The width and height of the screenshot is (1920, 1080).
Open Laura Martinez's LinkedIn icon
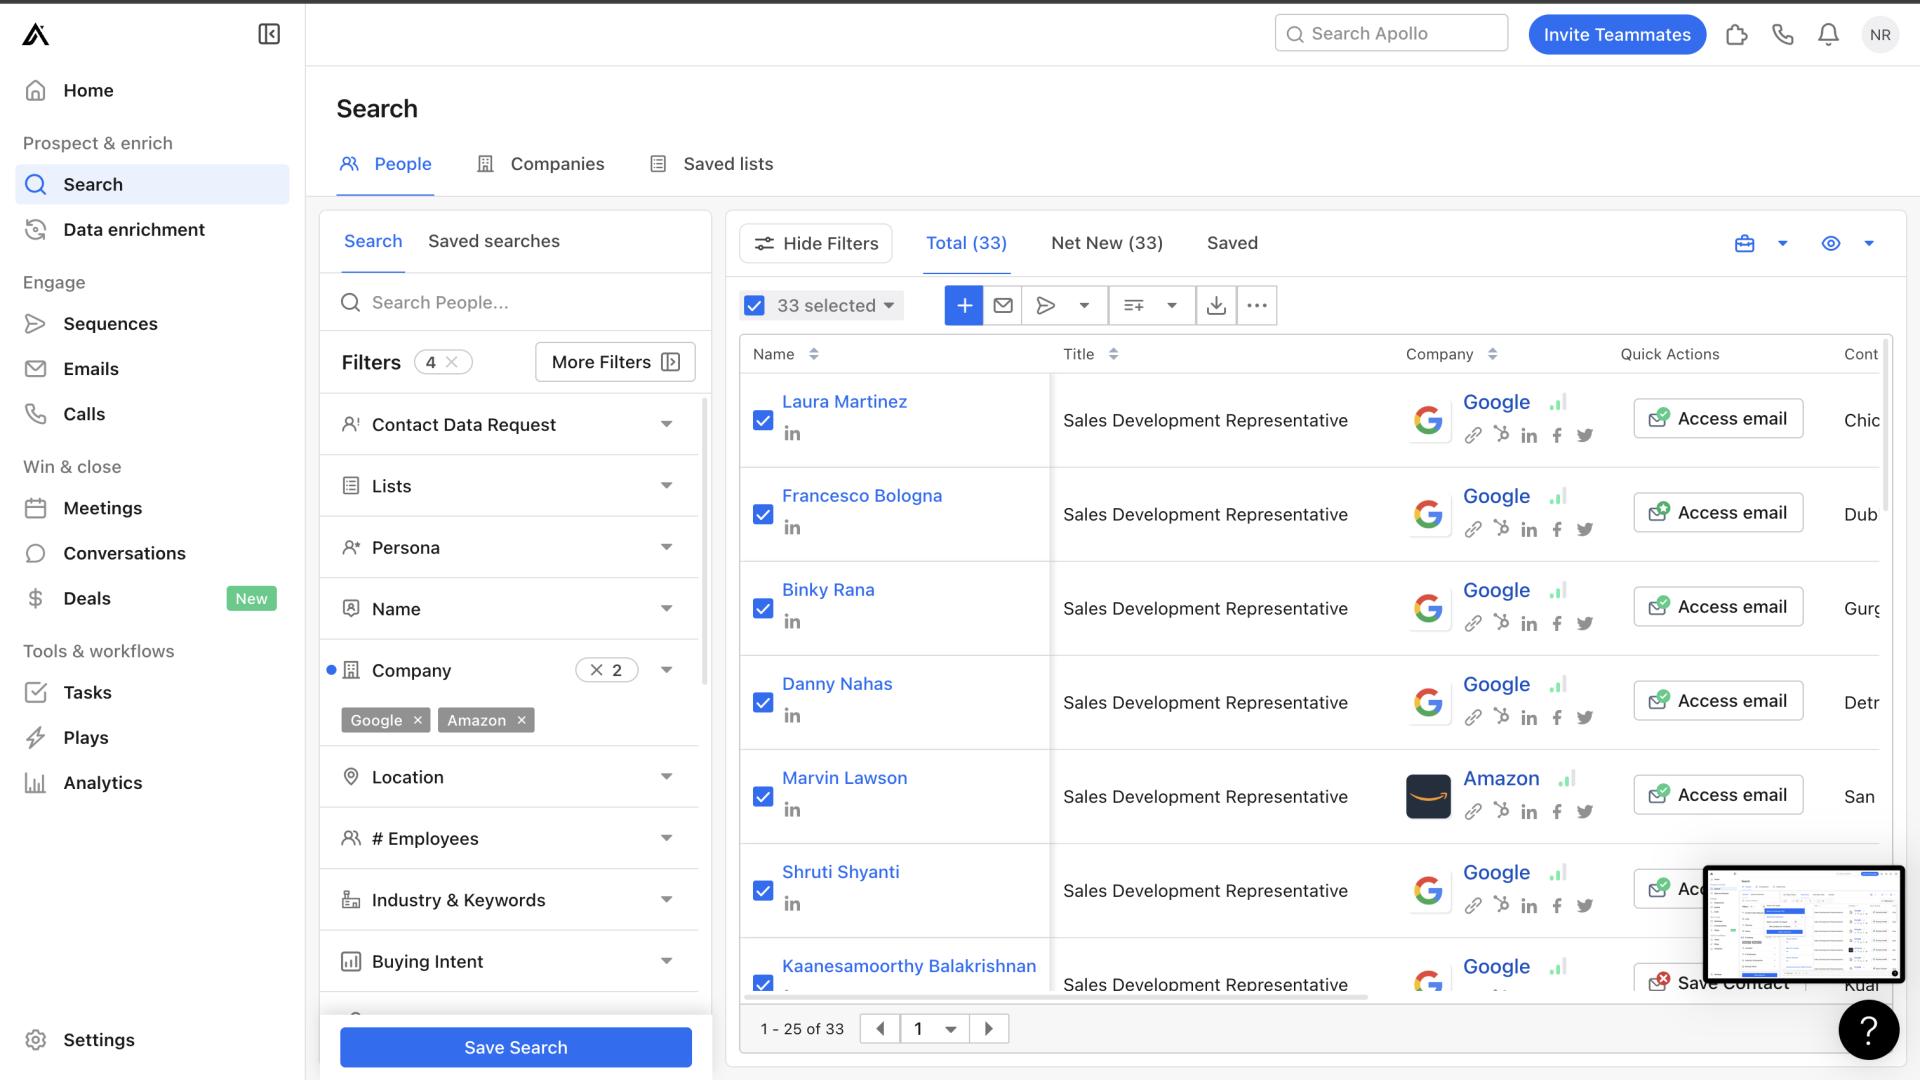(792, 433)
